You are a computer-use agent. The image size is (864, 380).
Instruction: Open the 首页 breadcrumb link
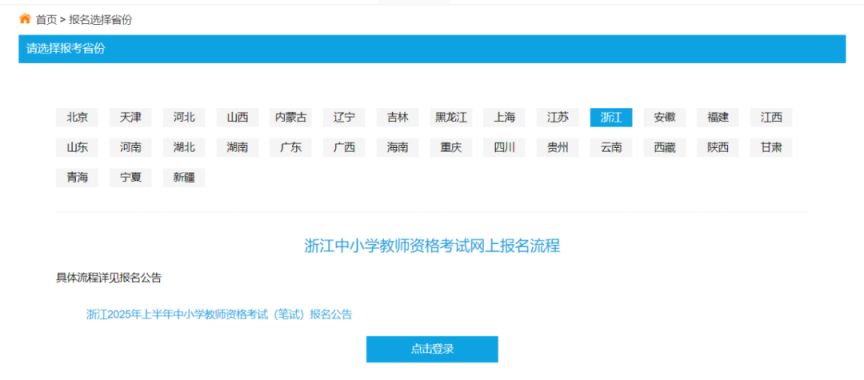click(x=46, y=20)
